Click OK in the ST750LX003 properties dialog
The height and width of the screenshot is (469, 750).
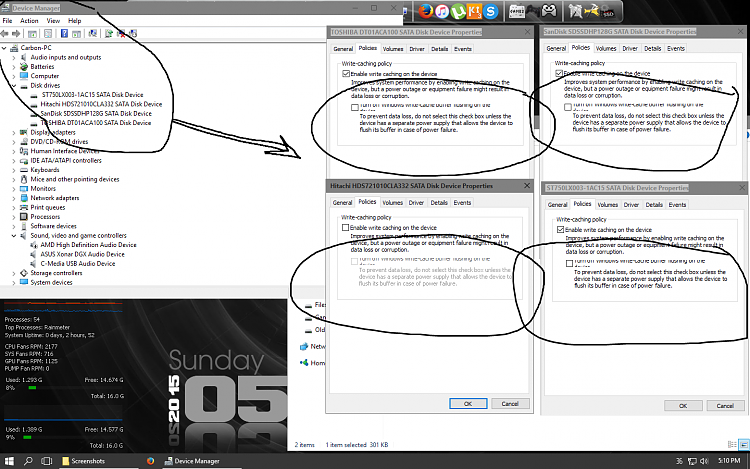(683, 405)
